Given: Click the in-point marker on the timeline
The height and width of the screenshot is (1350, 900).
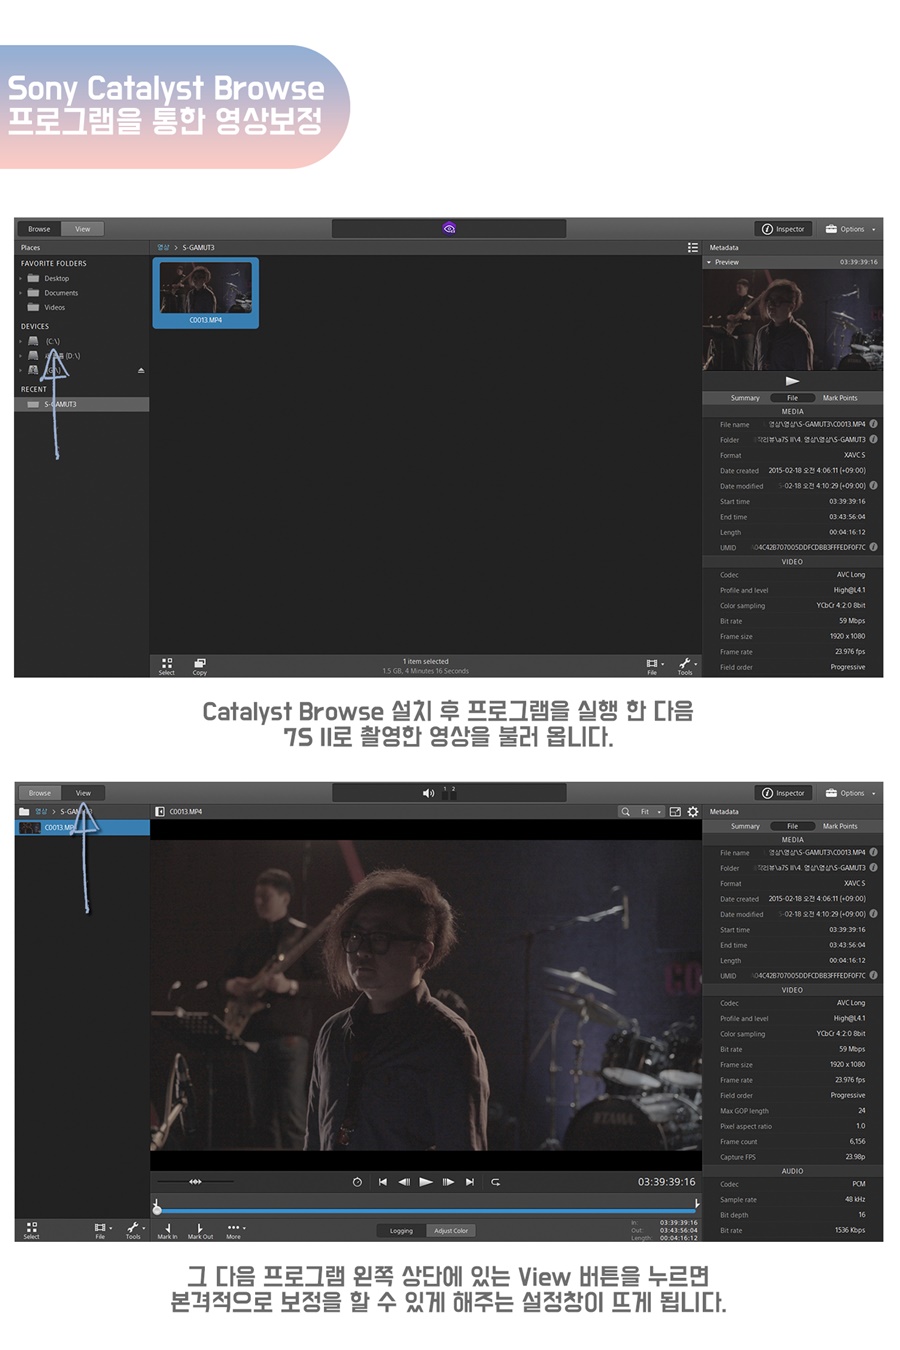Looking at the screenshot, I should point(156,1204).
